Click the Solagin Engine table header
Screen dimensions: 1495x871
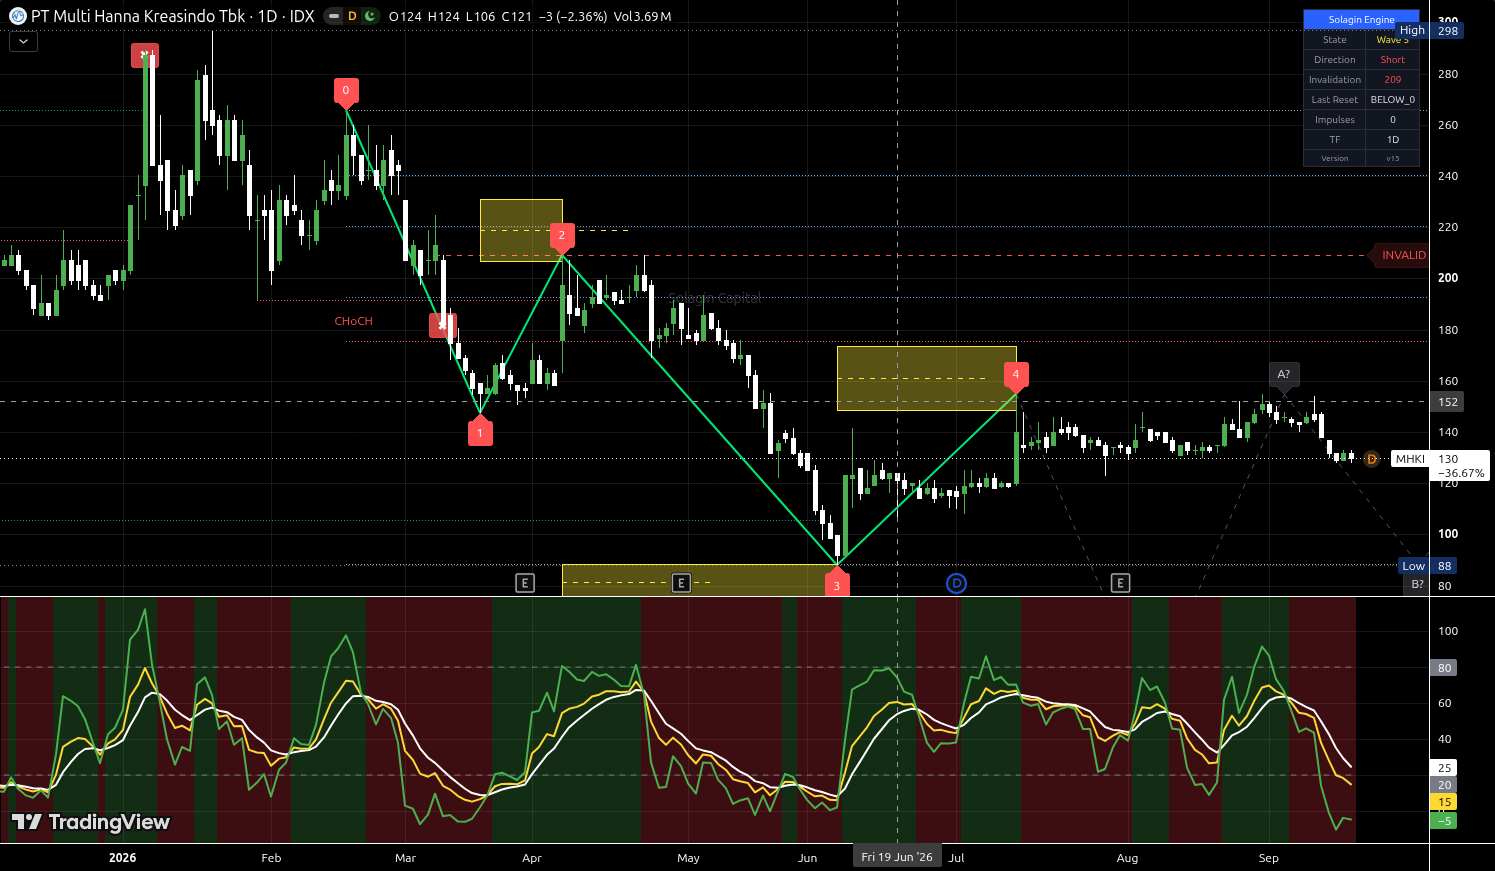(1361, 20)
